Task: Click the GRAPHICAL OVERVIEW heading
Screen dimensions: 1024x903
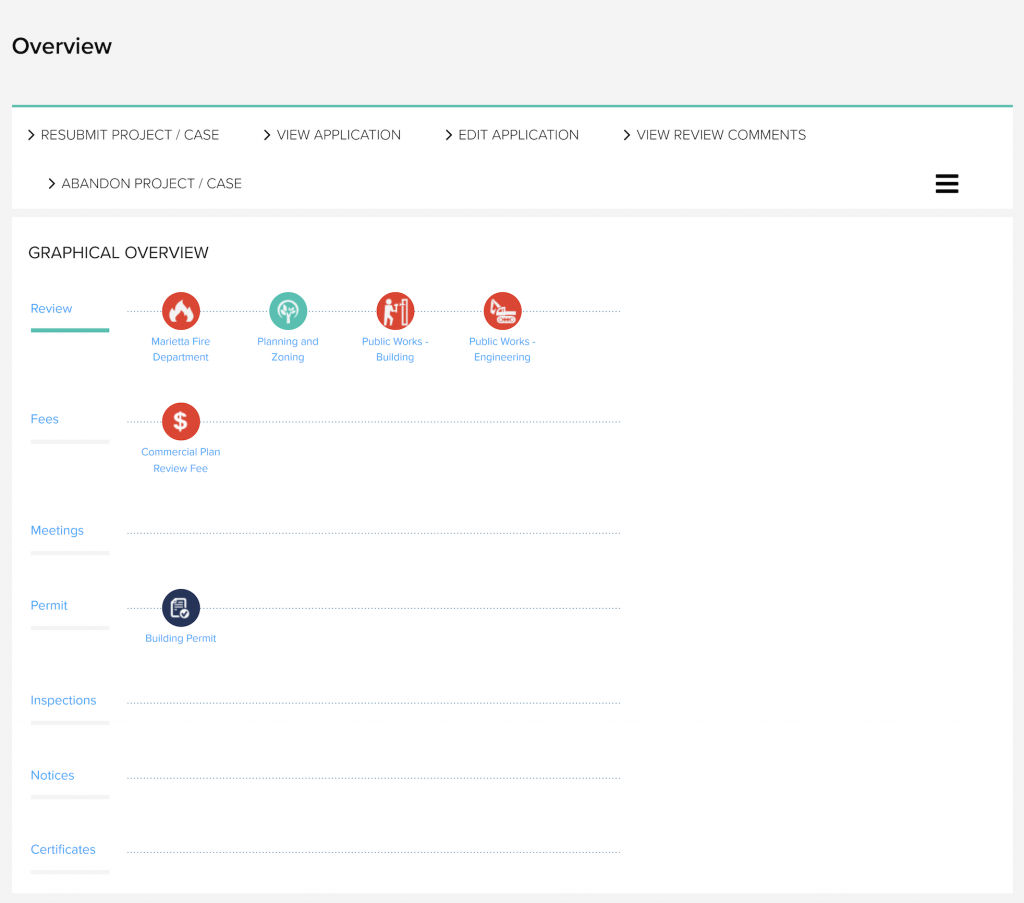Action: [x=118, y=253]
